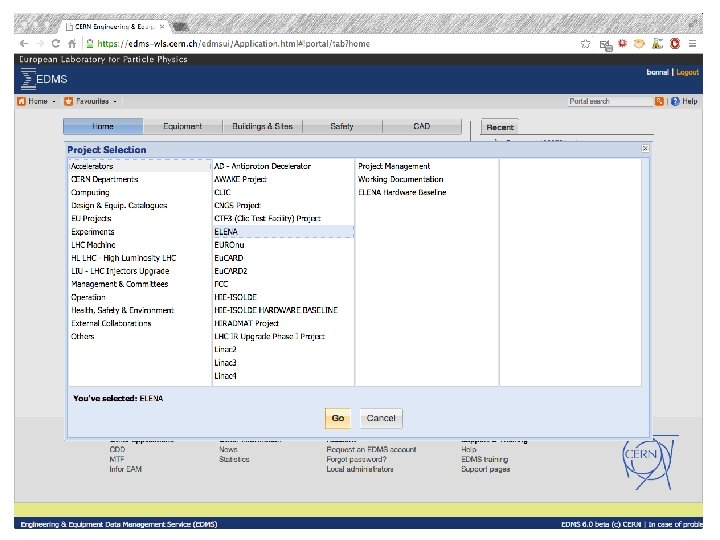Viewport: 720px width, 540px height.
Task: Click into the Portal search field
Action: point(610,101)
